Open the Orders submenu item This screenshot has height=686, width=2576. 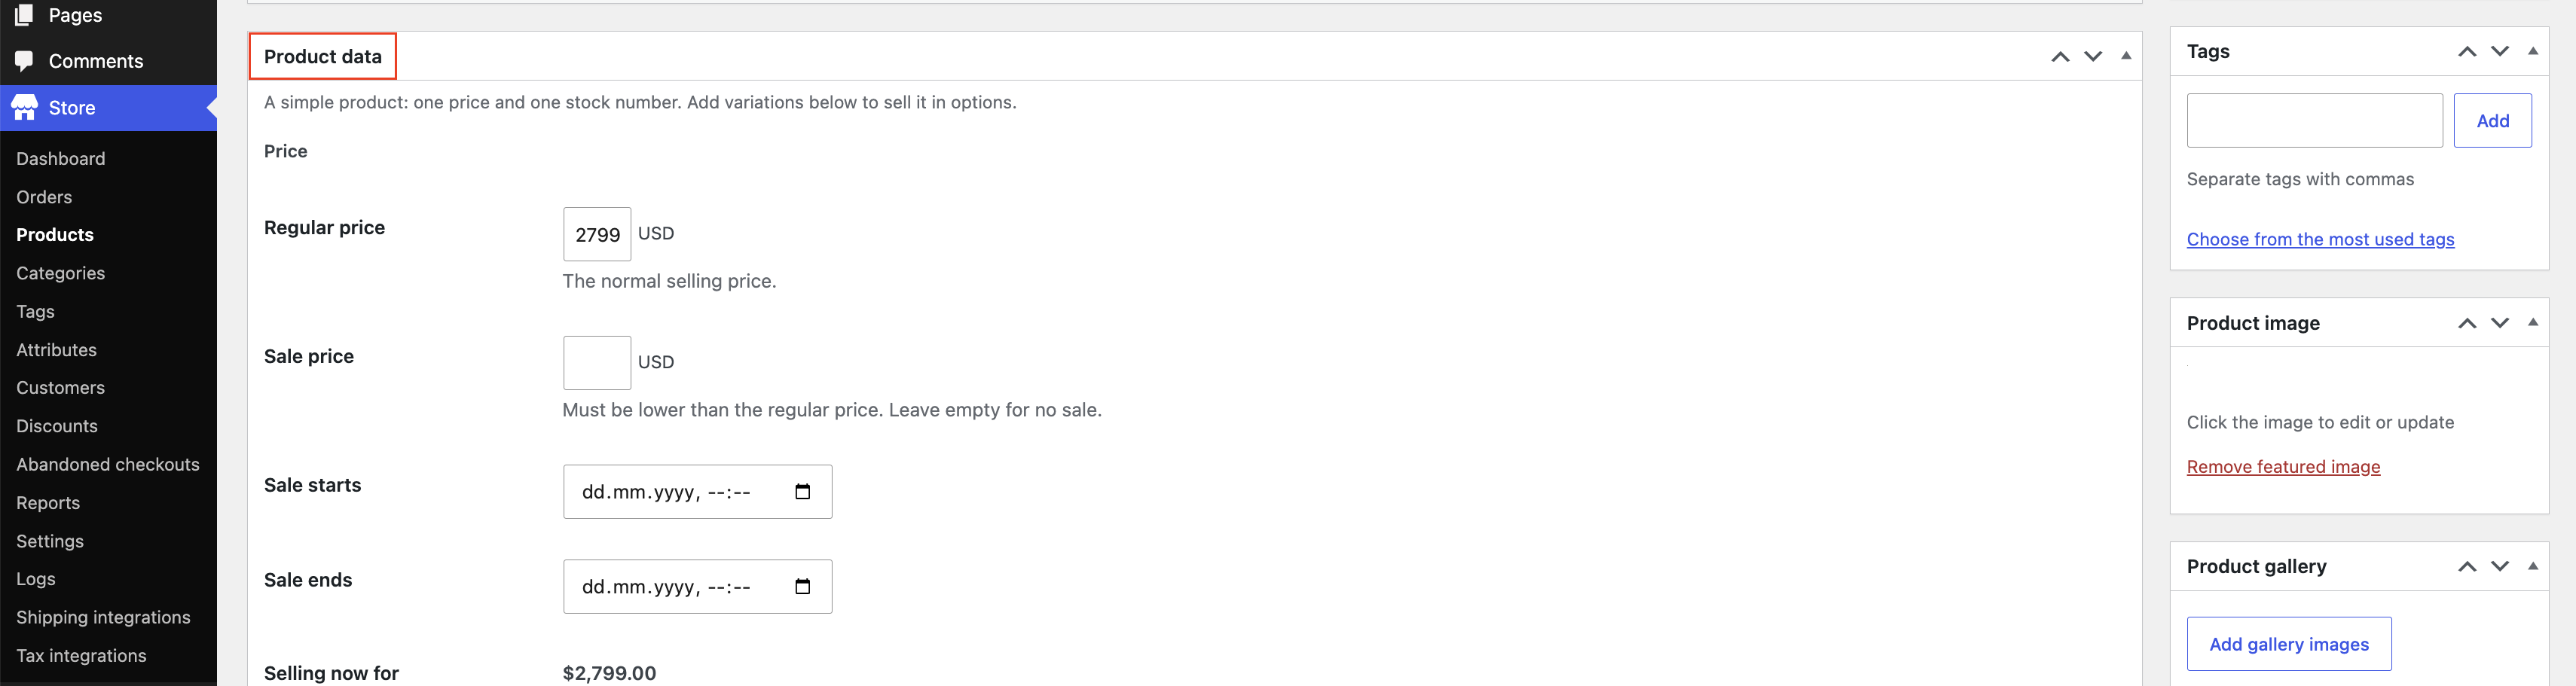[x=44, y=197]
